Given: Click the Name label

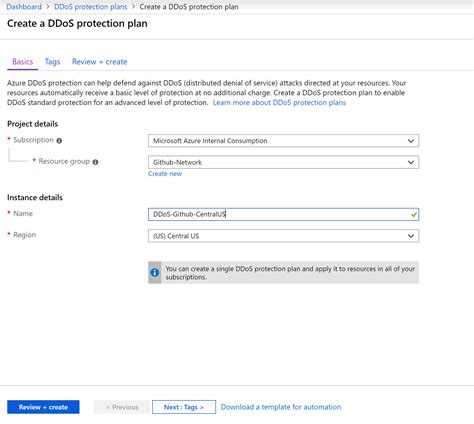Looking at the screenshot, I should (x=23, y=214).
